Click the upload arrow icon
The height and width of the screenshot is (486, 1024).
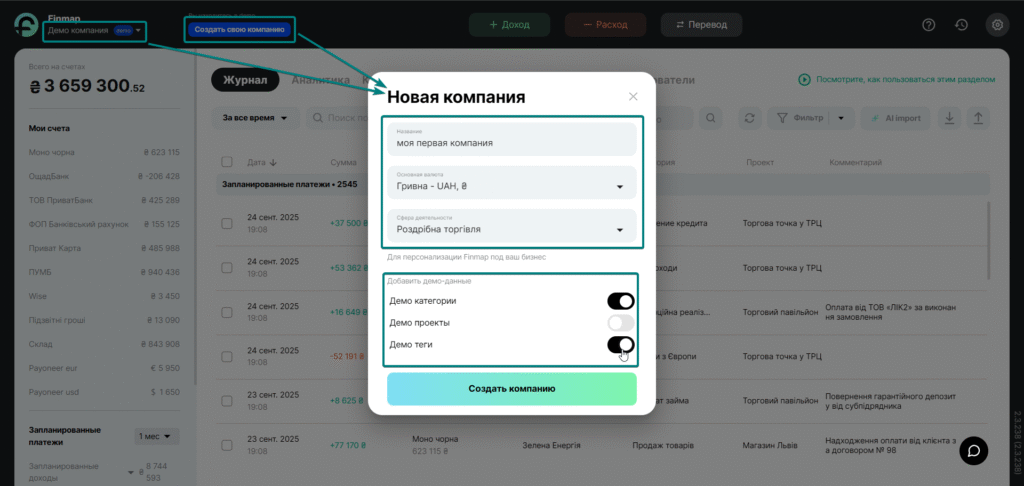978,118
